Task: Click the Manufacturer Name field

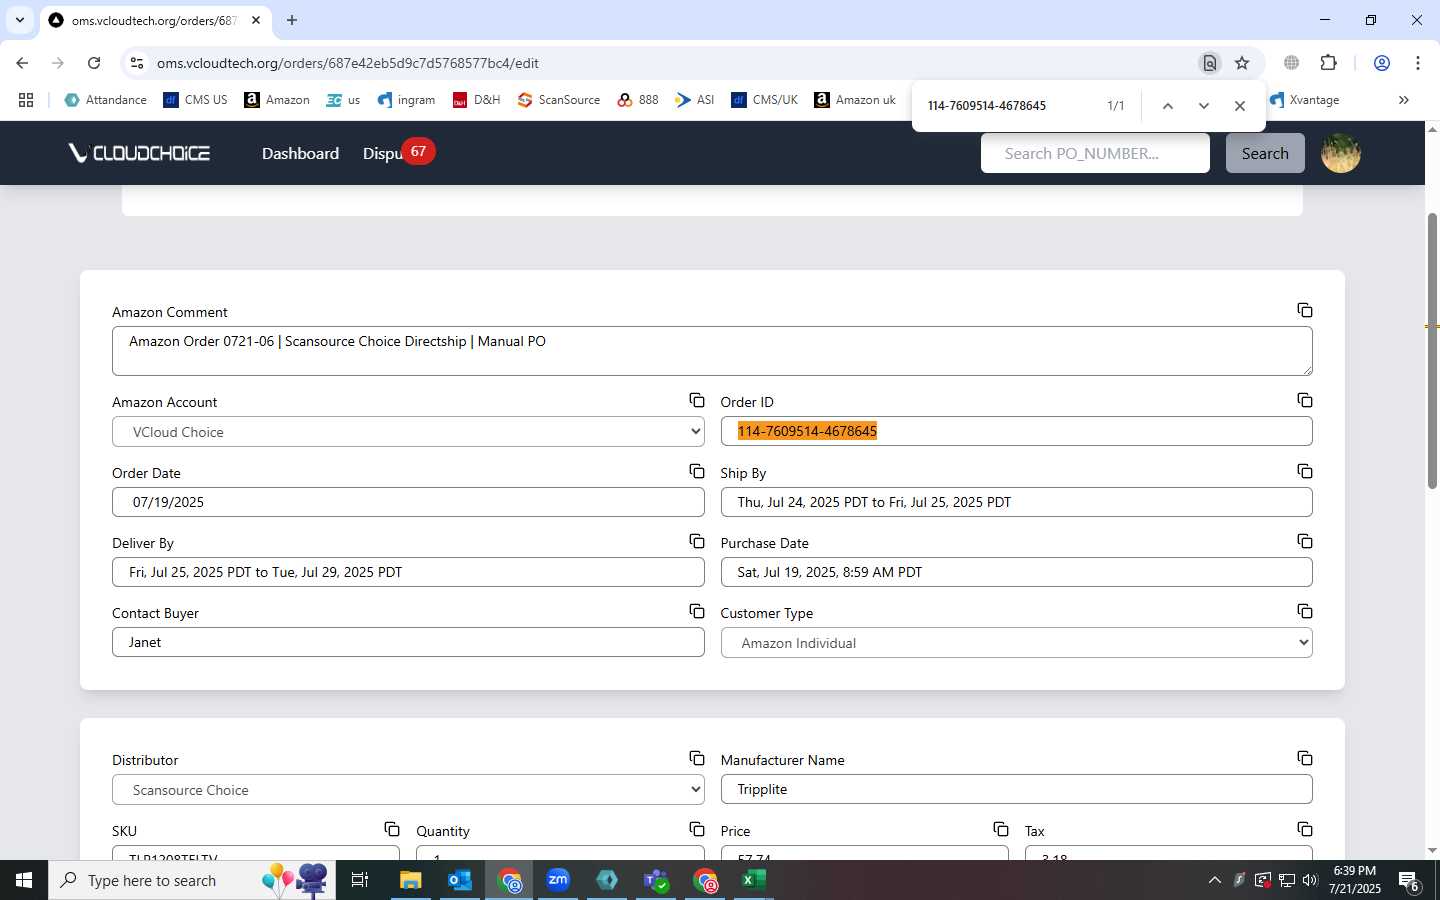Action: (x=1016, y=789)
